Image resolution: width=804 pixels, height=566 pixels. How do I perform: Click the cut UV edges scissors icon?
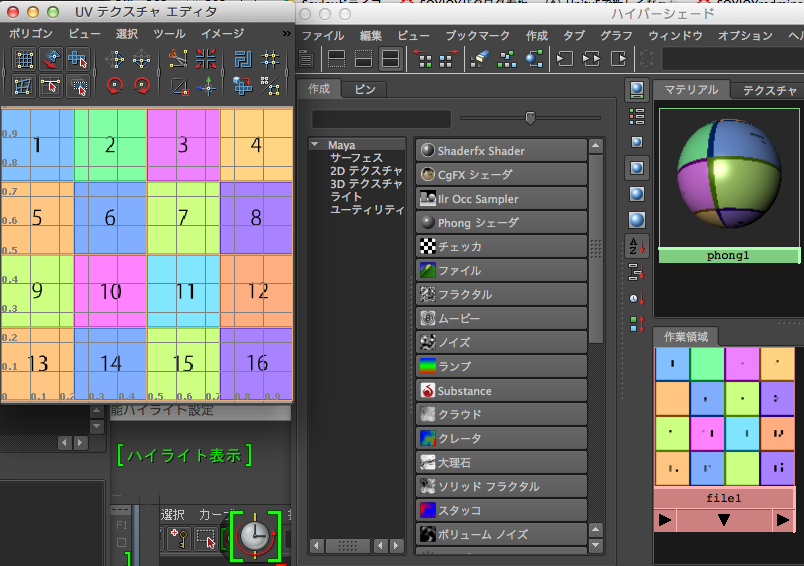tap(178, 60)
